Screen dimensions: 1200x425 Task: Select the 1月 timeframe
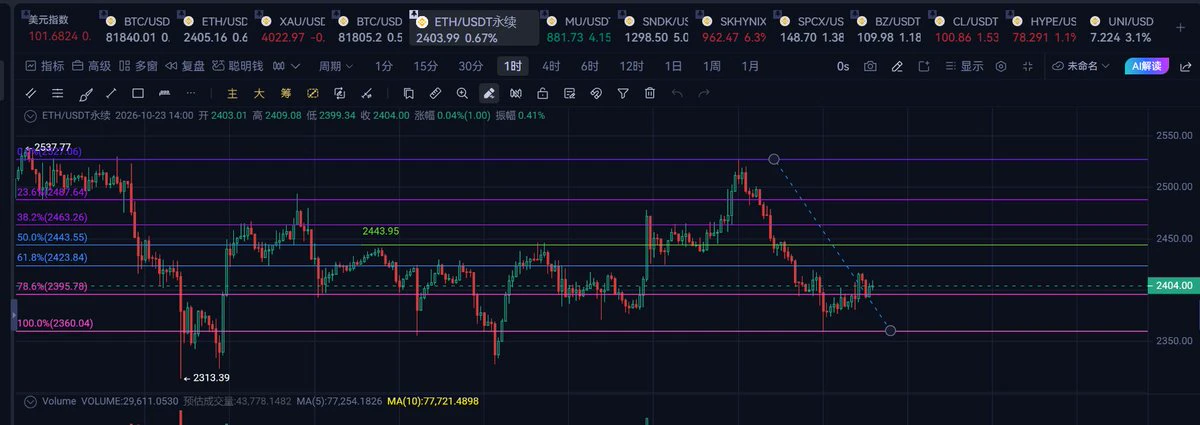[x=750, y=66]
